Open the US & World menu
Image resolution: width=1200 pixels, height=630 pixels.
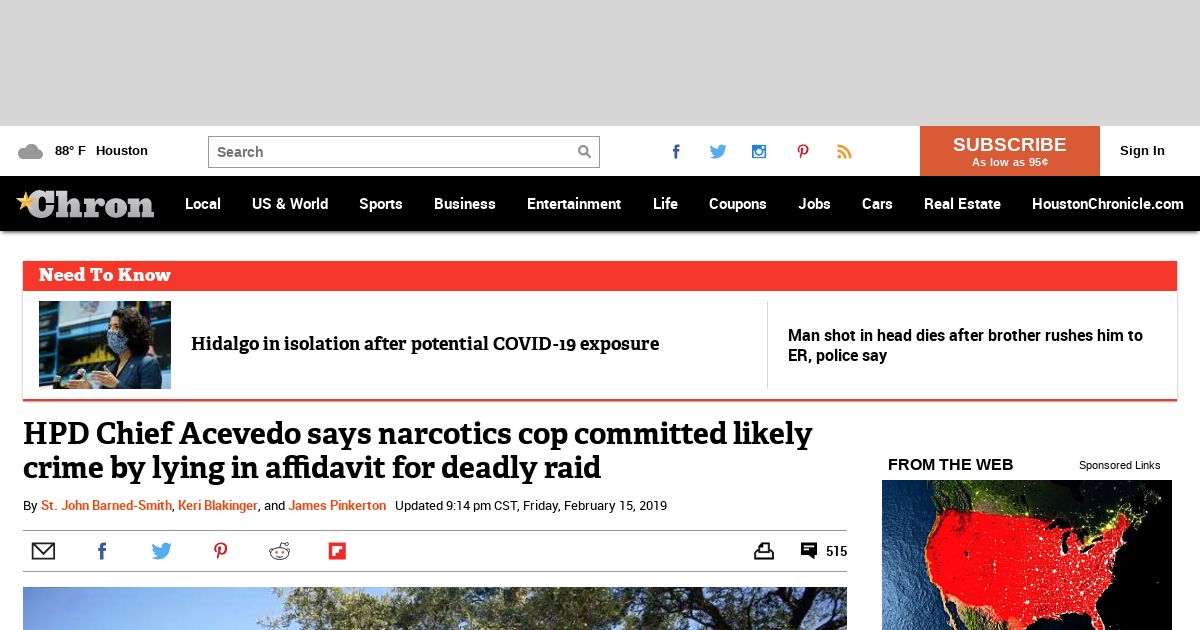coord(290,204)
